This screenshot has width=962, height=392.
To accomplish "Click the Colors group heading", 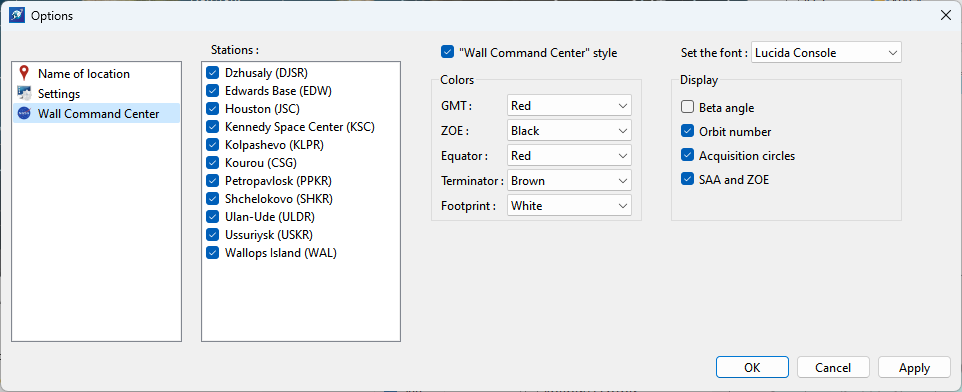I will [x=457, y=80].
